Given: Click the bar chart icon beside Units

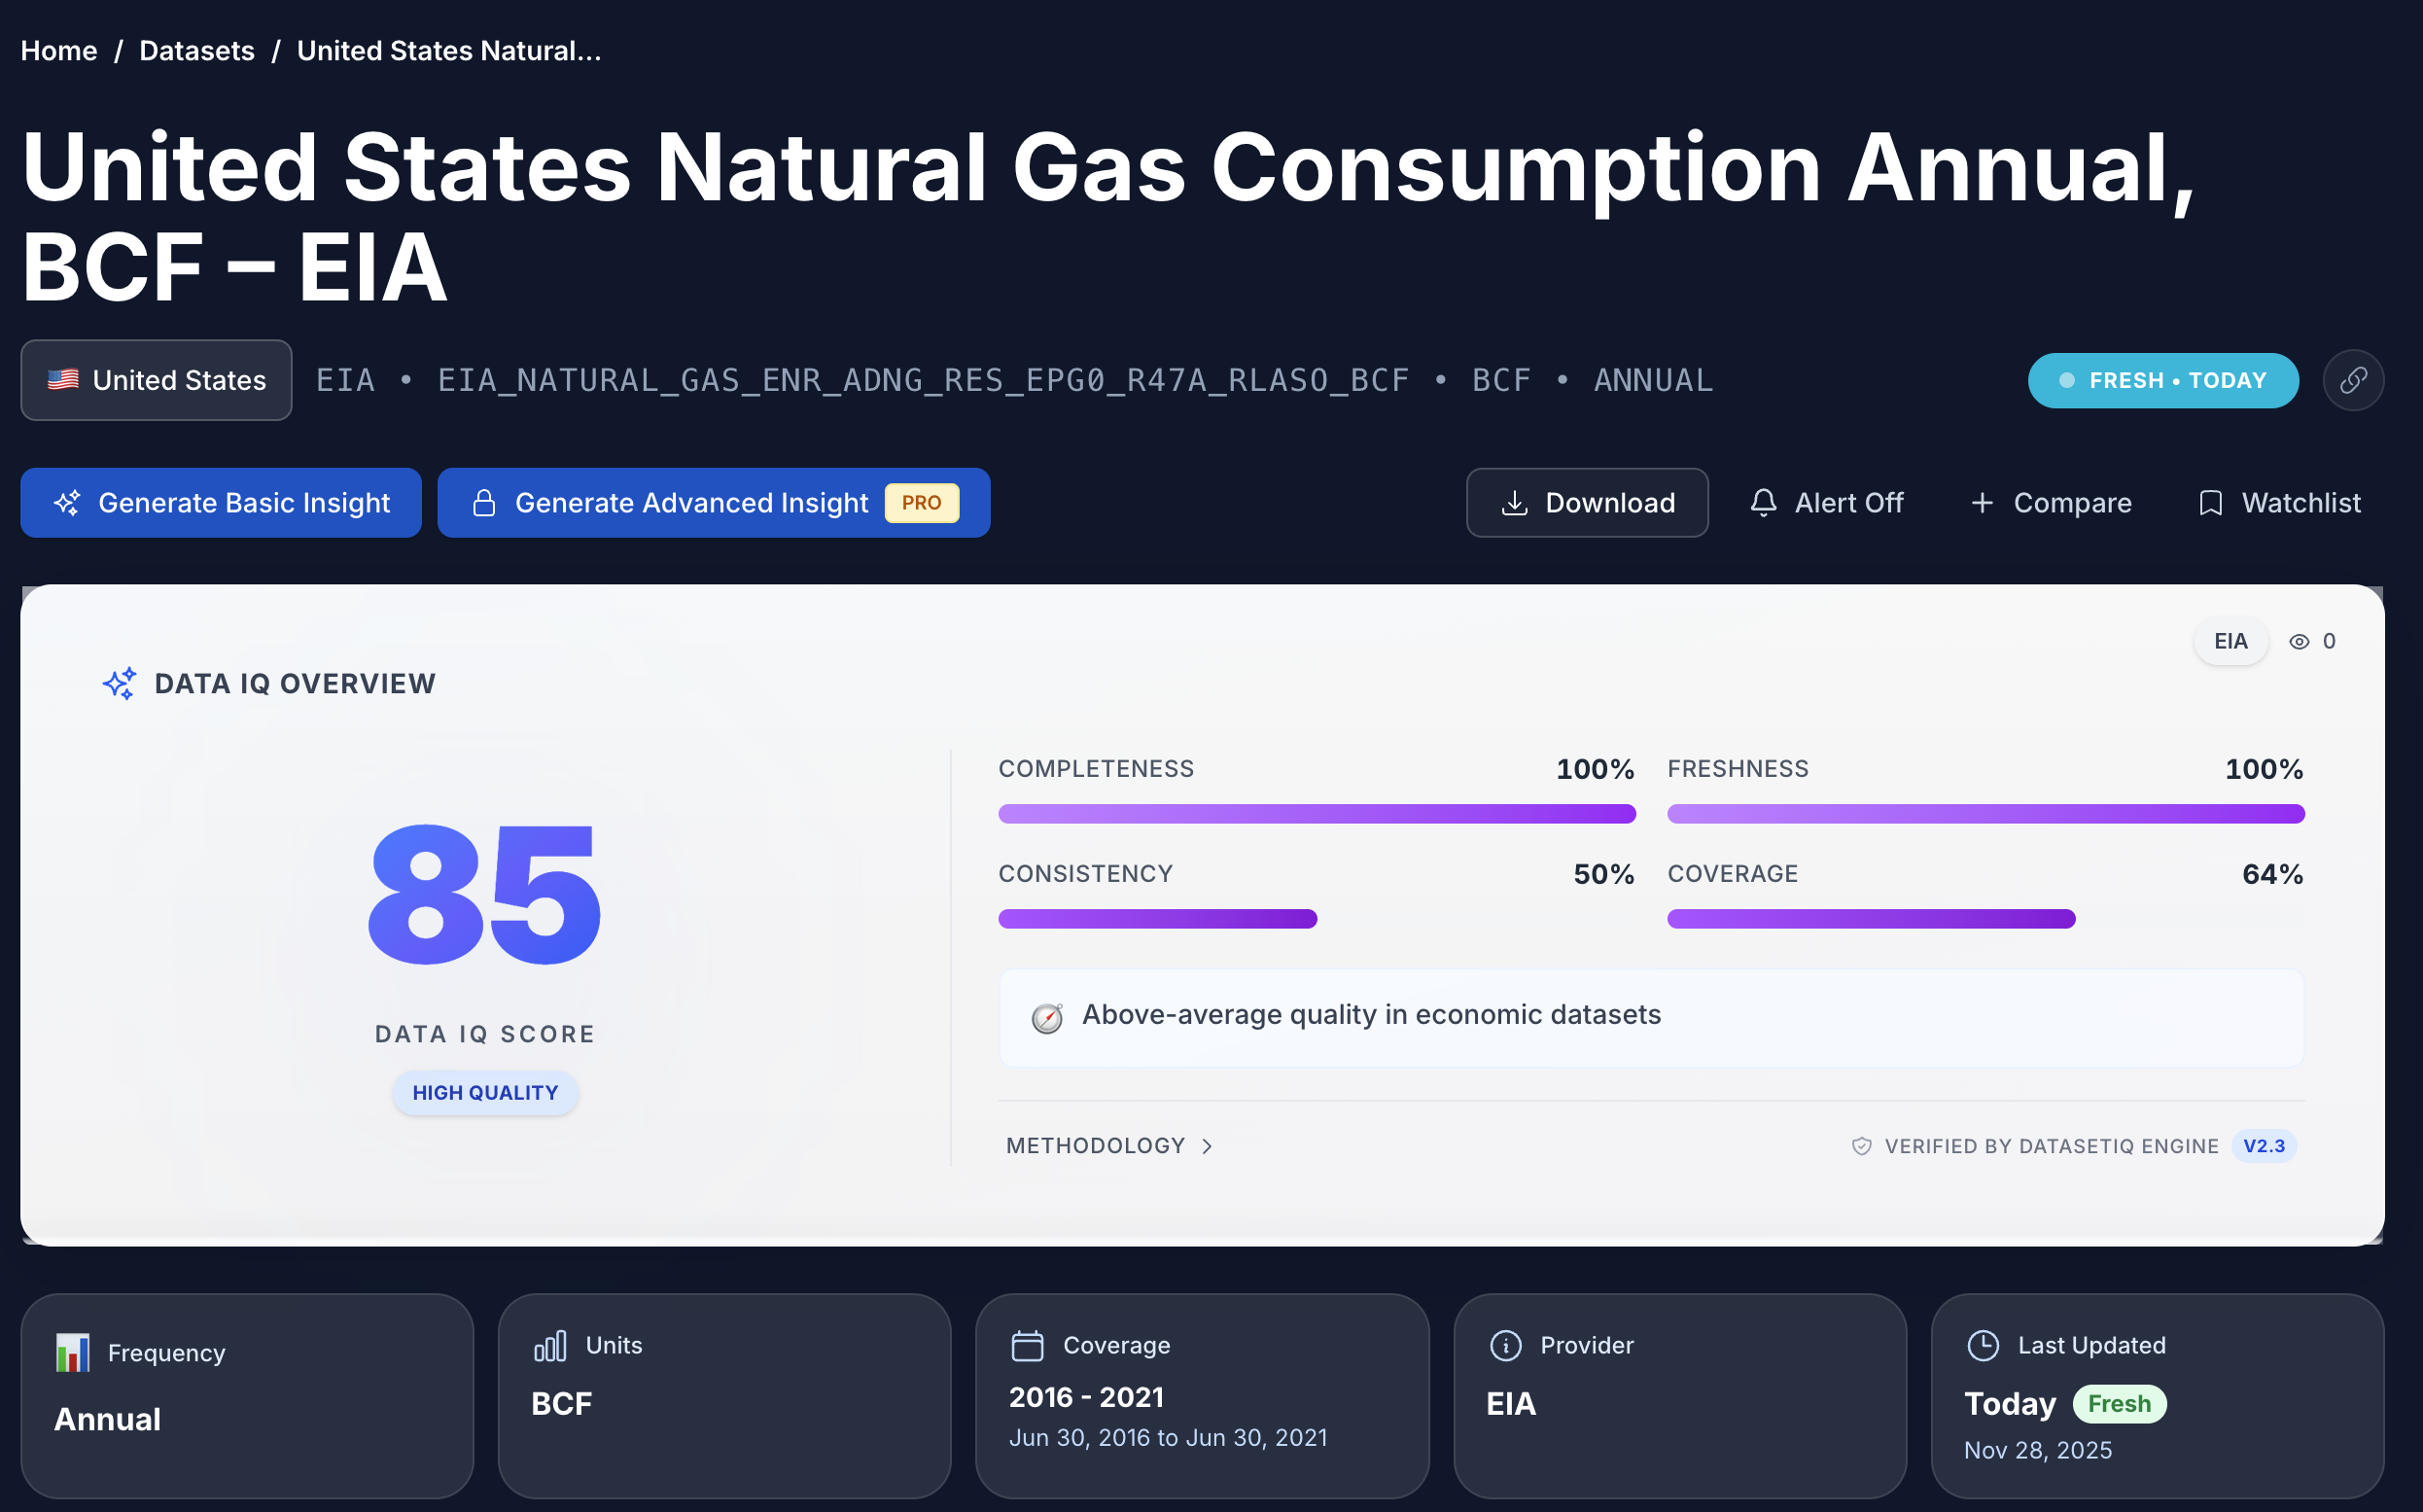Looking at the screenshot, I should 550,1345.
